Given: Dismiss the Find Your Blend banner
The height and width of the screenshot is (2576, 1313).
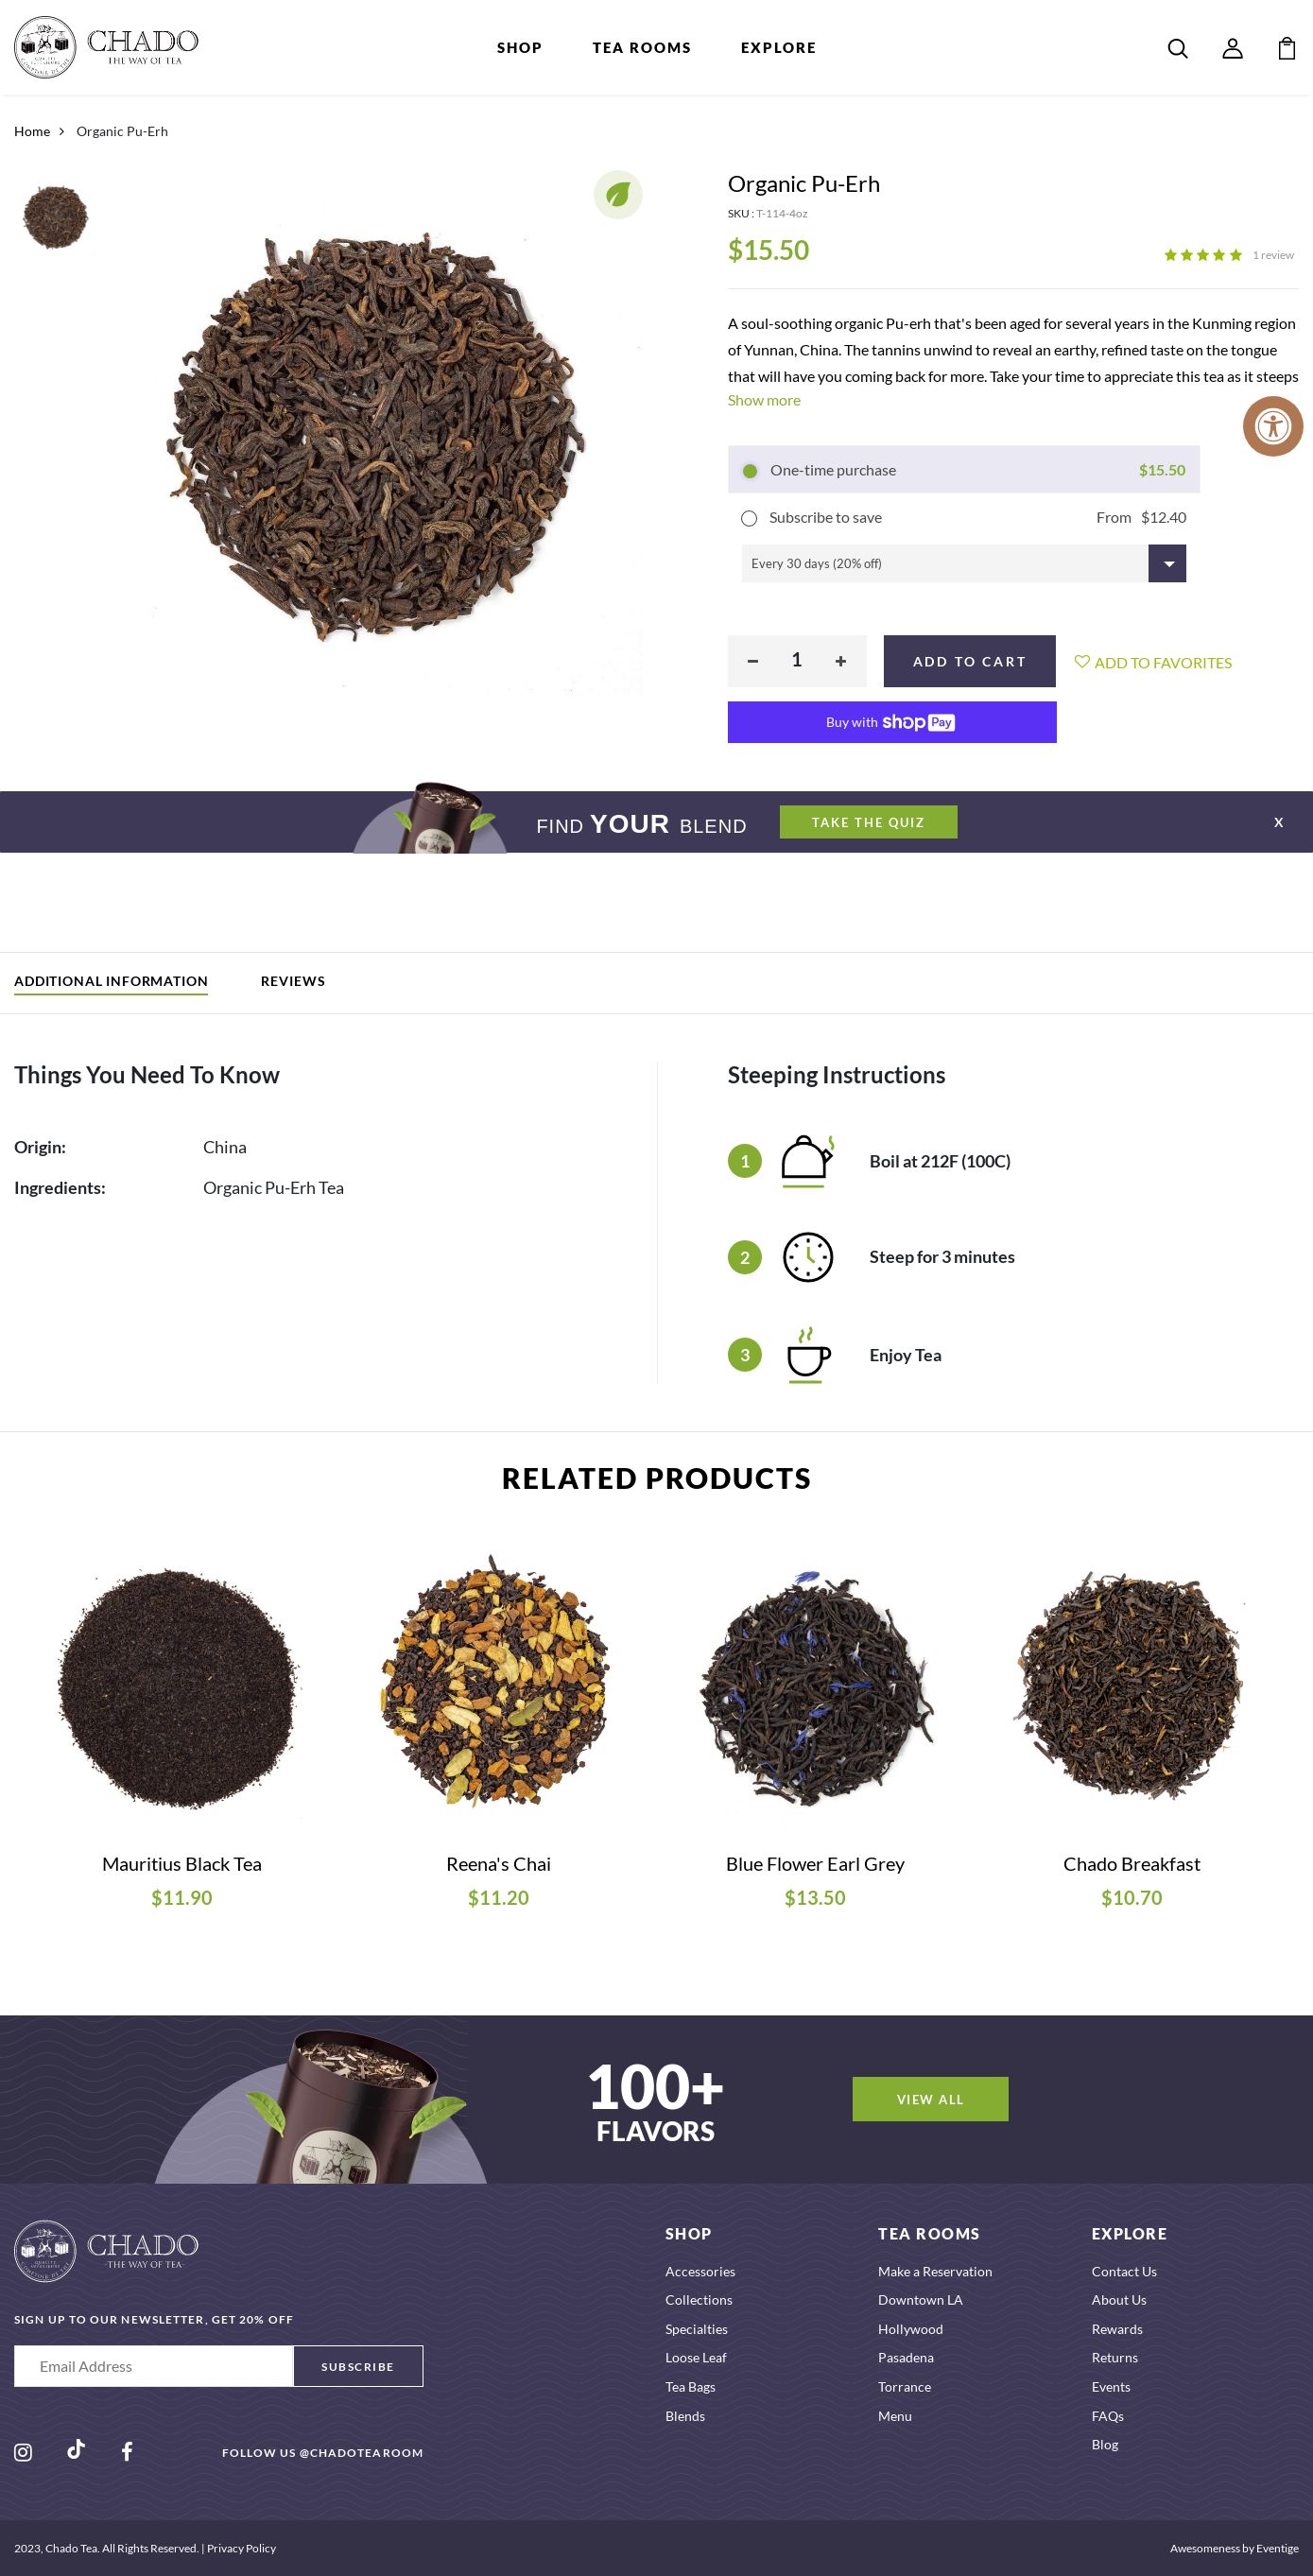Looking at the screenshot, I should click(x=1277, y=822).
